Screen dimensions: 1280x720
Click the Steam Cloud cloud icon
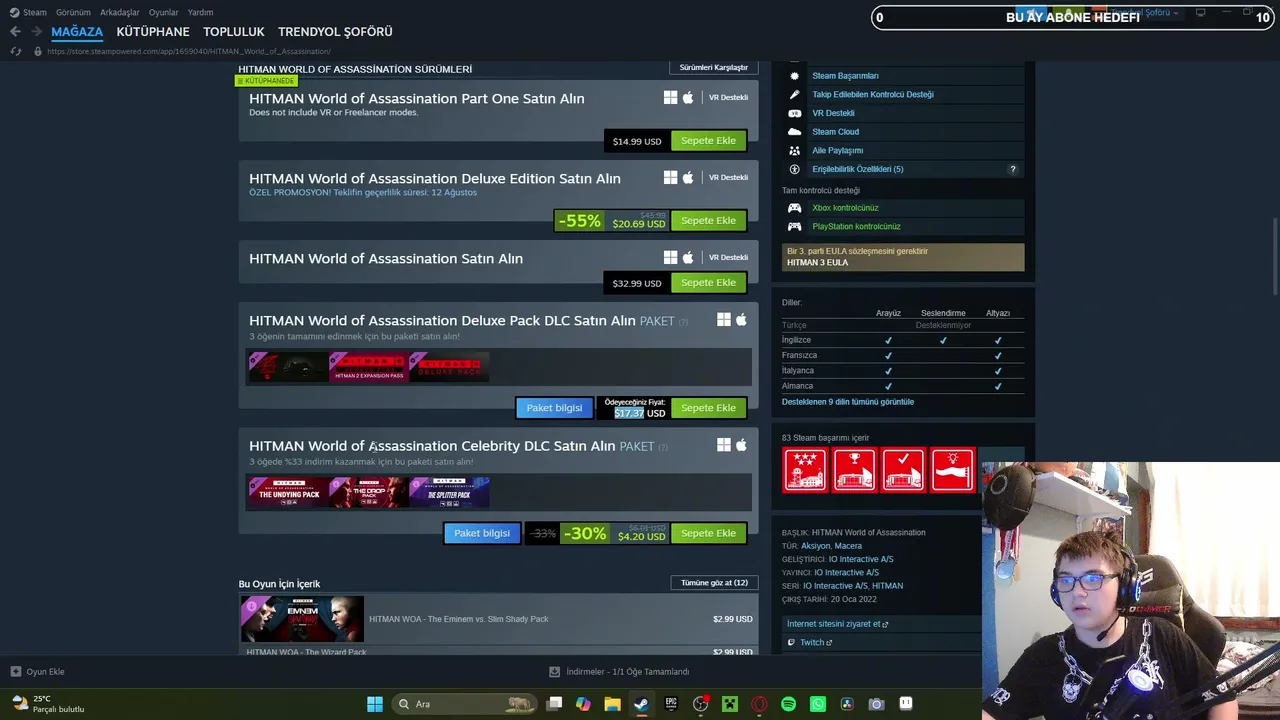coord(795,132)
